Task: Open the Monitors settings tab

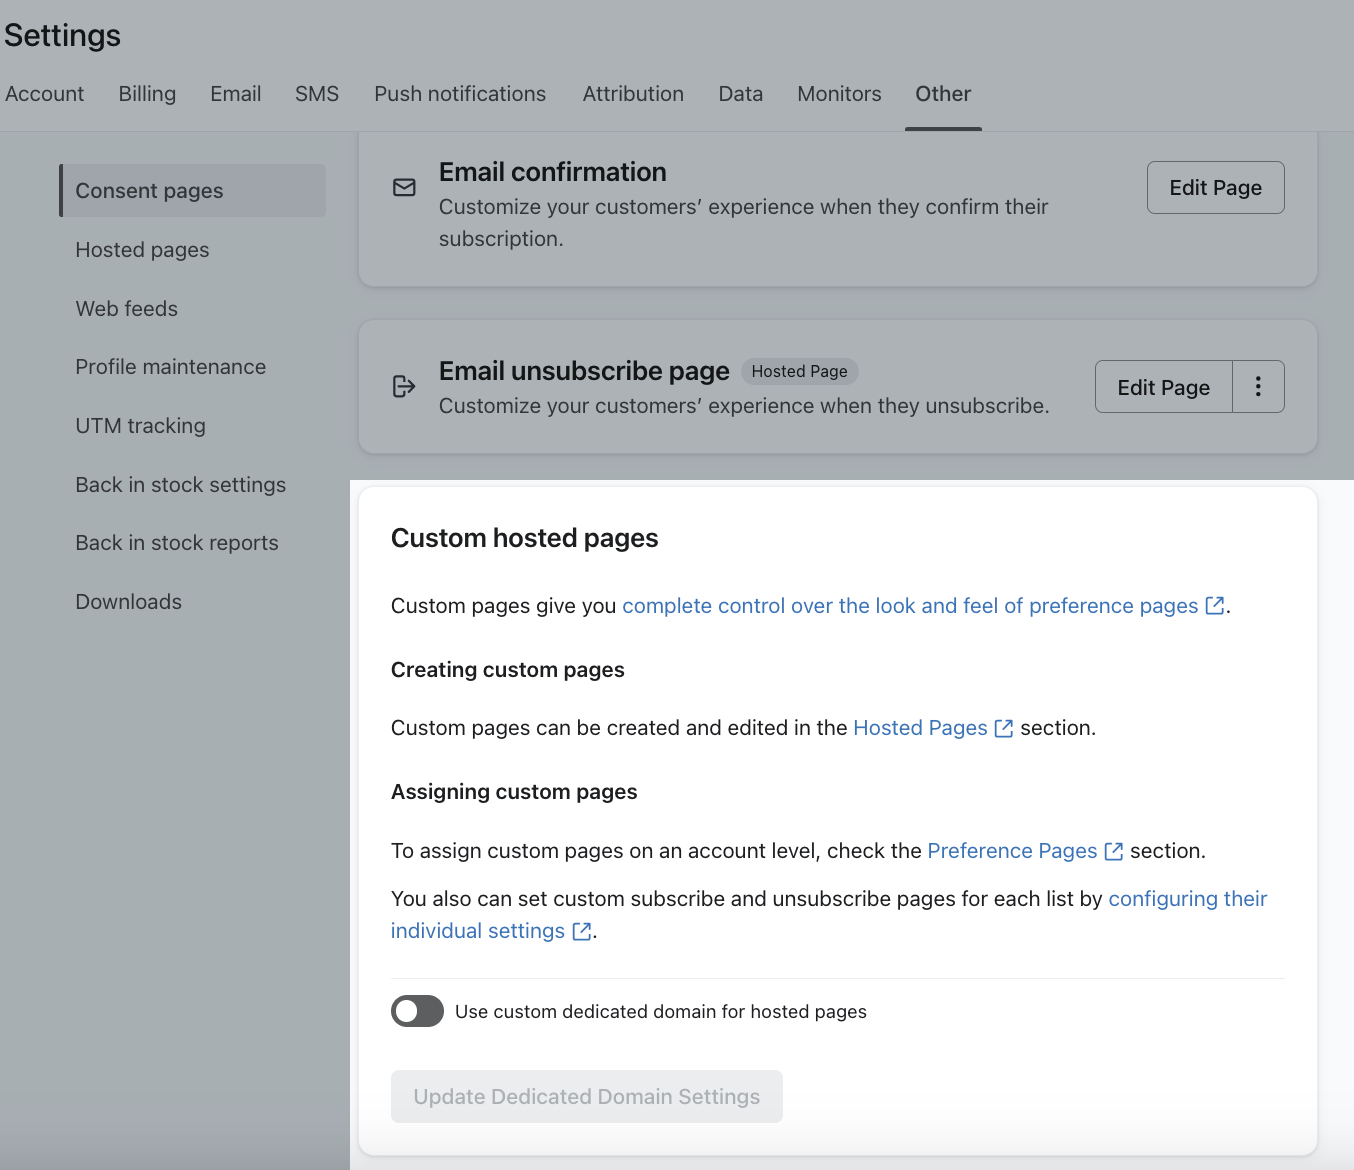Action: coord(839,93)
